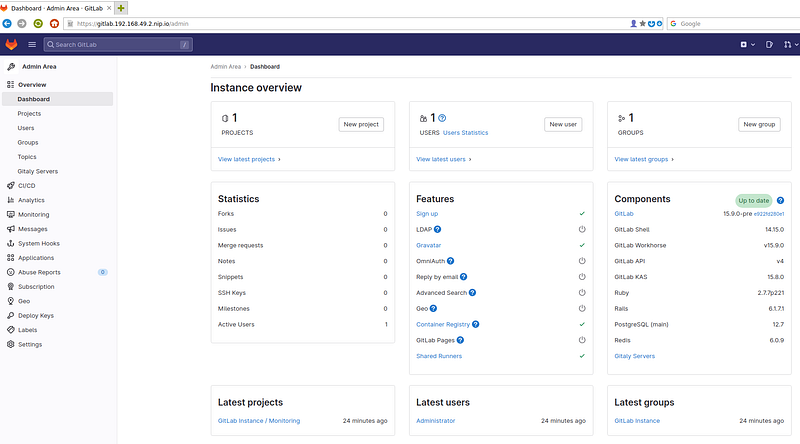The width and height of the screenshot is (800, 444).
Task: Click the Sign up feature link
Action: click(x=427, y=214)
